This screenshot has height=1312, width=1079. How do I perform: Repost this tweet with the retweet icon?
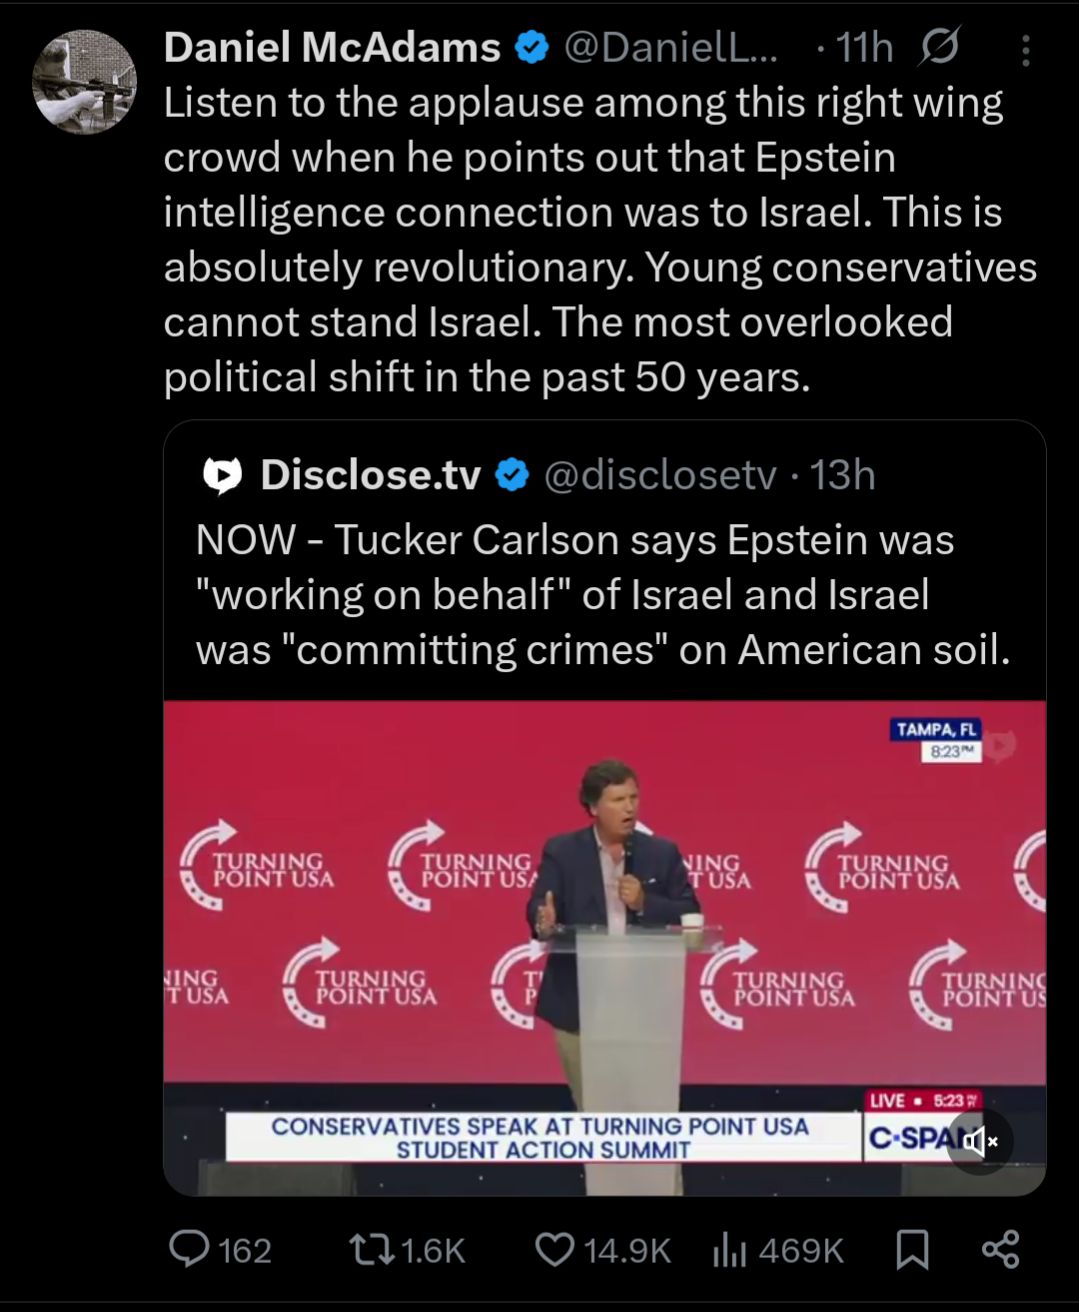(x=372, y=1249)
